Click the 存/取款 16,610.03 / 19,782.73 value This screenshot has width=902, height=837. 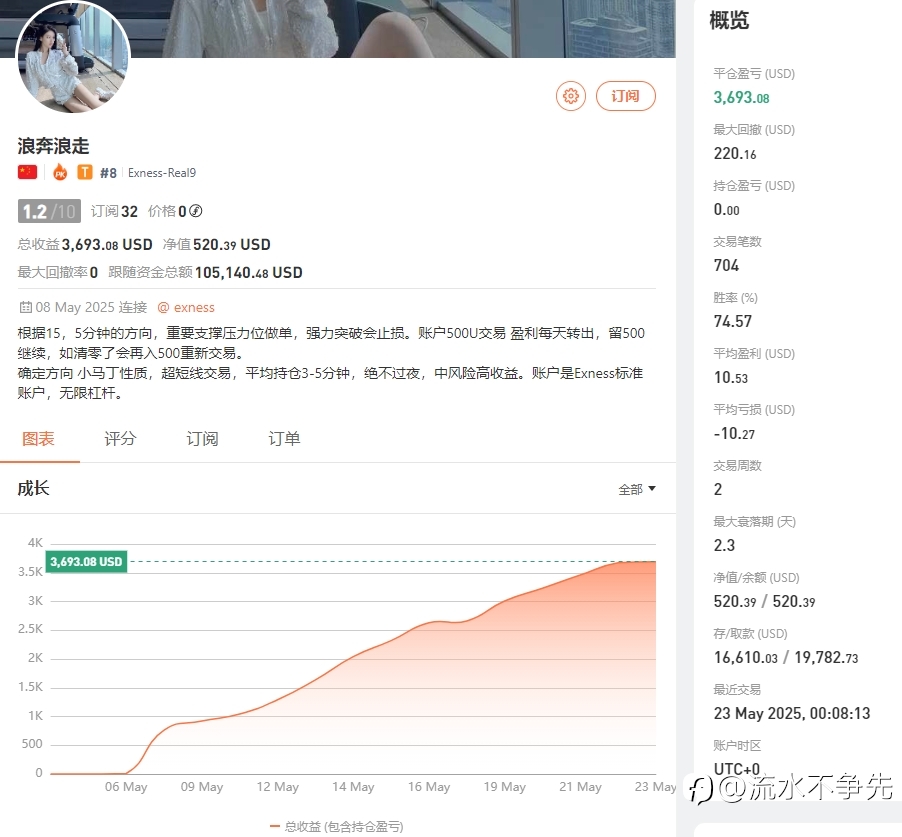tap(786, 657)
